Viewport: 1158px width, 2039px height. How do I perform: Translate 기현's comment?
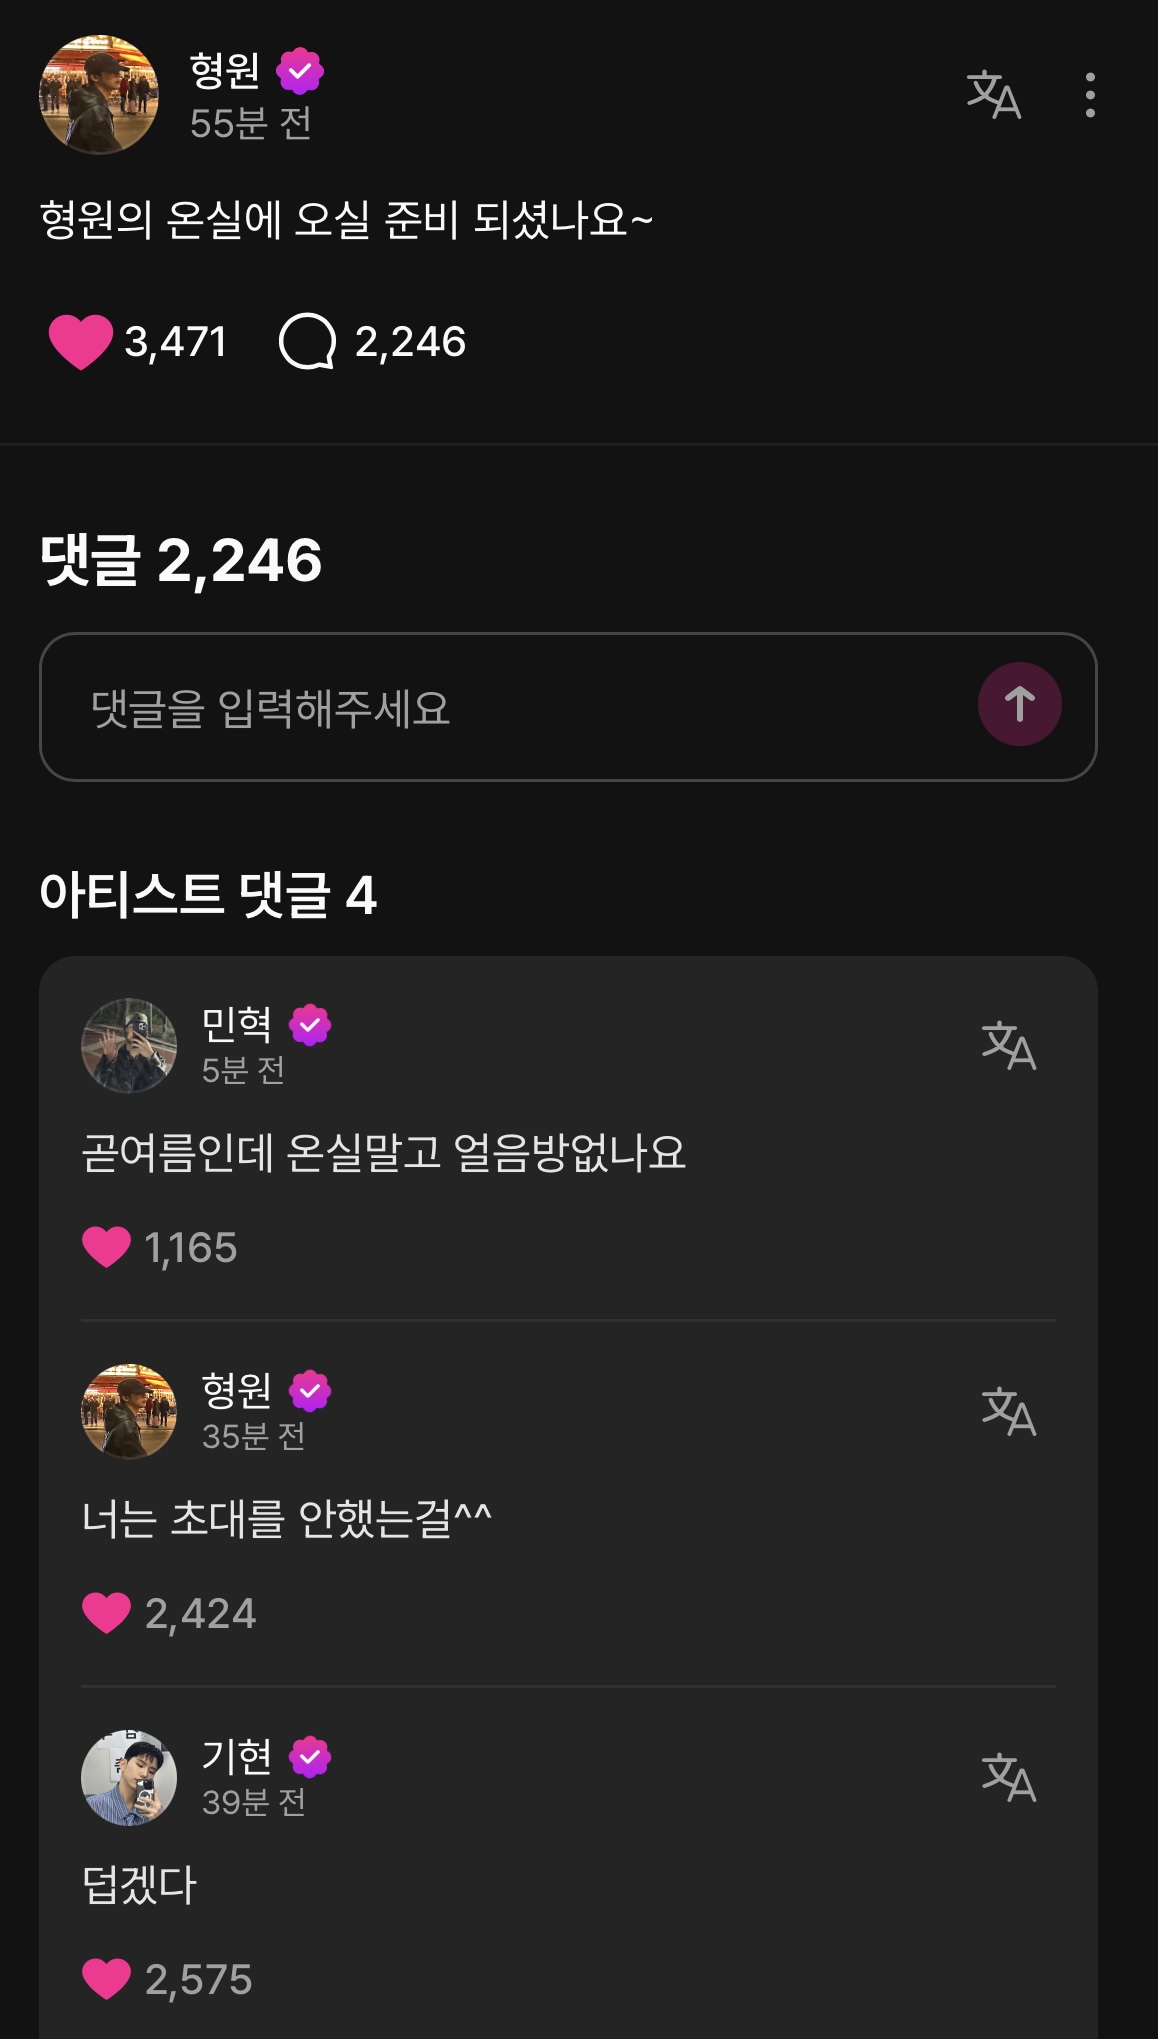click(x=1008, y=1777)
